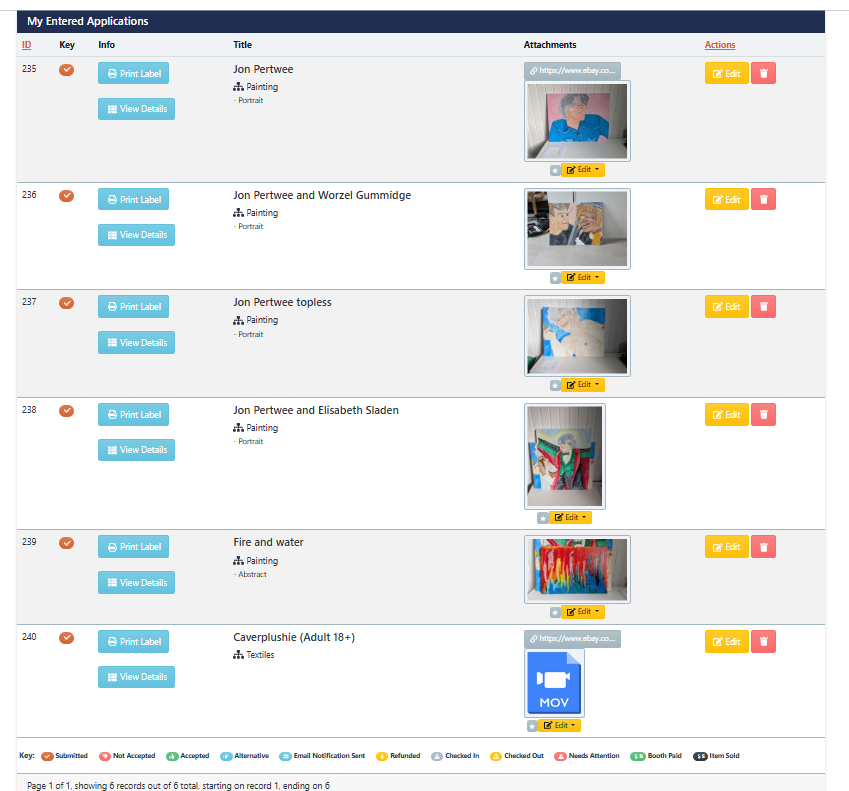849x791 pixels.
Task: Open attachment Edit dropdown for Jon Pertwee image
Action: [583, 170]
